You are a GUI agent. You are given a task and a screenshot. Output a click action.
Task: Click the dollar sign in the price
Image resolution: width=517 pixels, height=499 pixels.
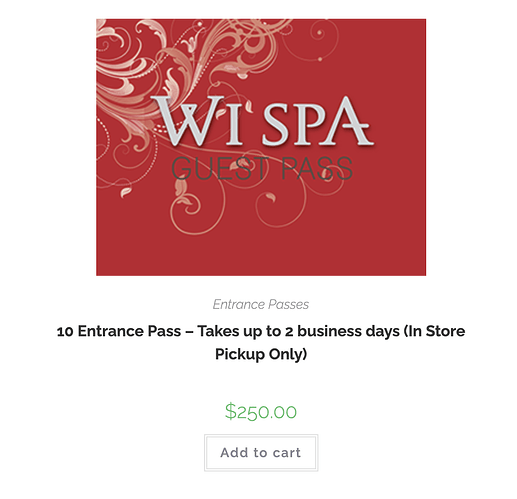(230, 411)
